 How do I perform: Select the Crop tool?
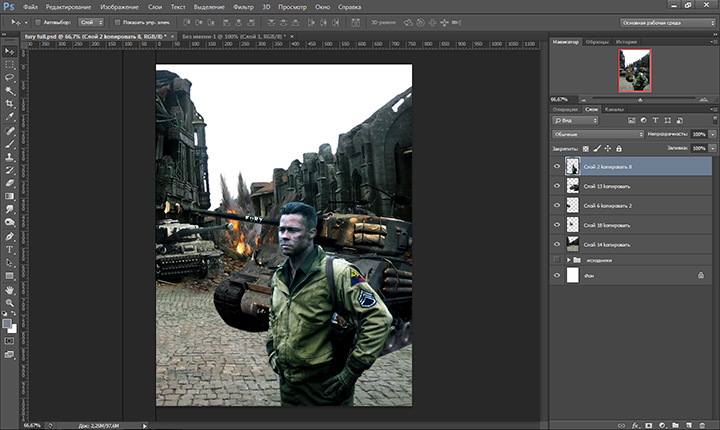click(x=10, y=103)
